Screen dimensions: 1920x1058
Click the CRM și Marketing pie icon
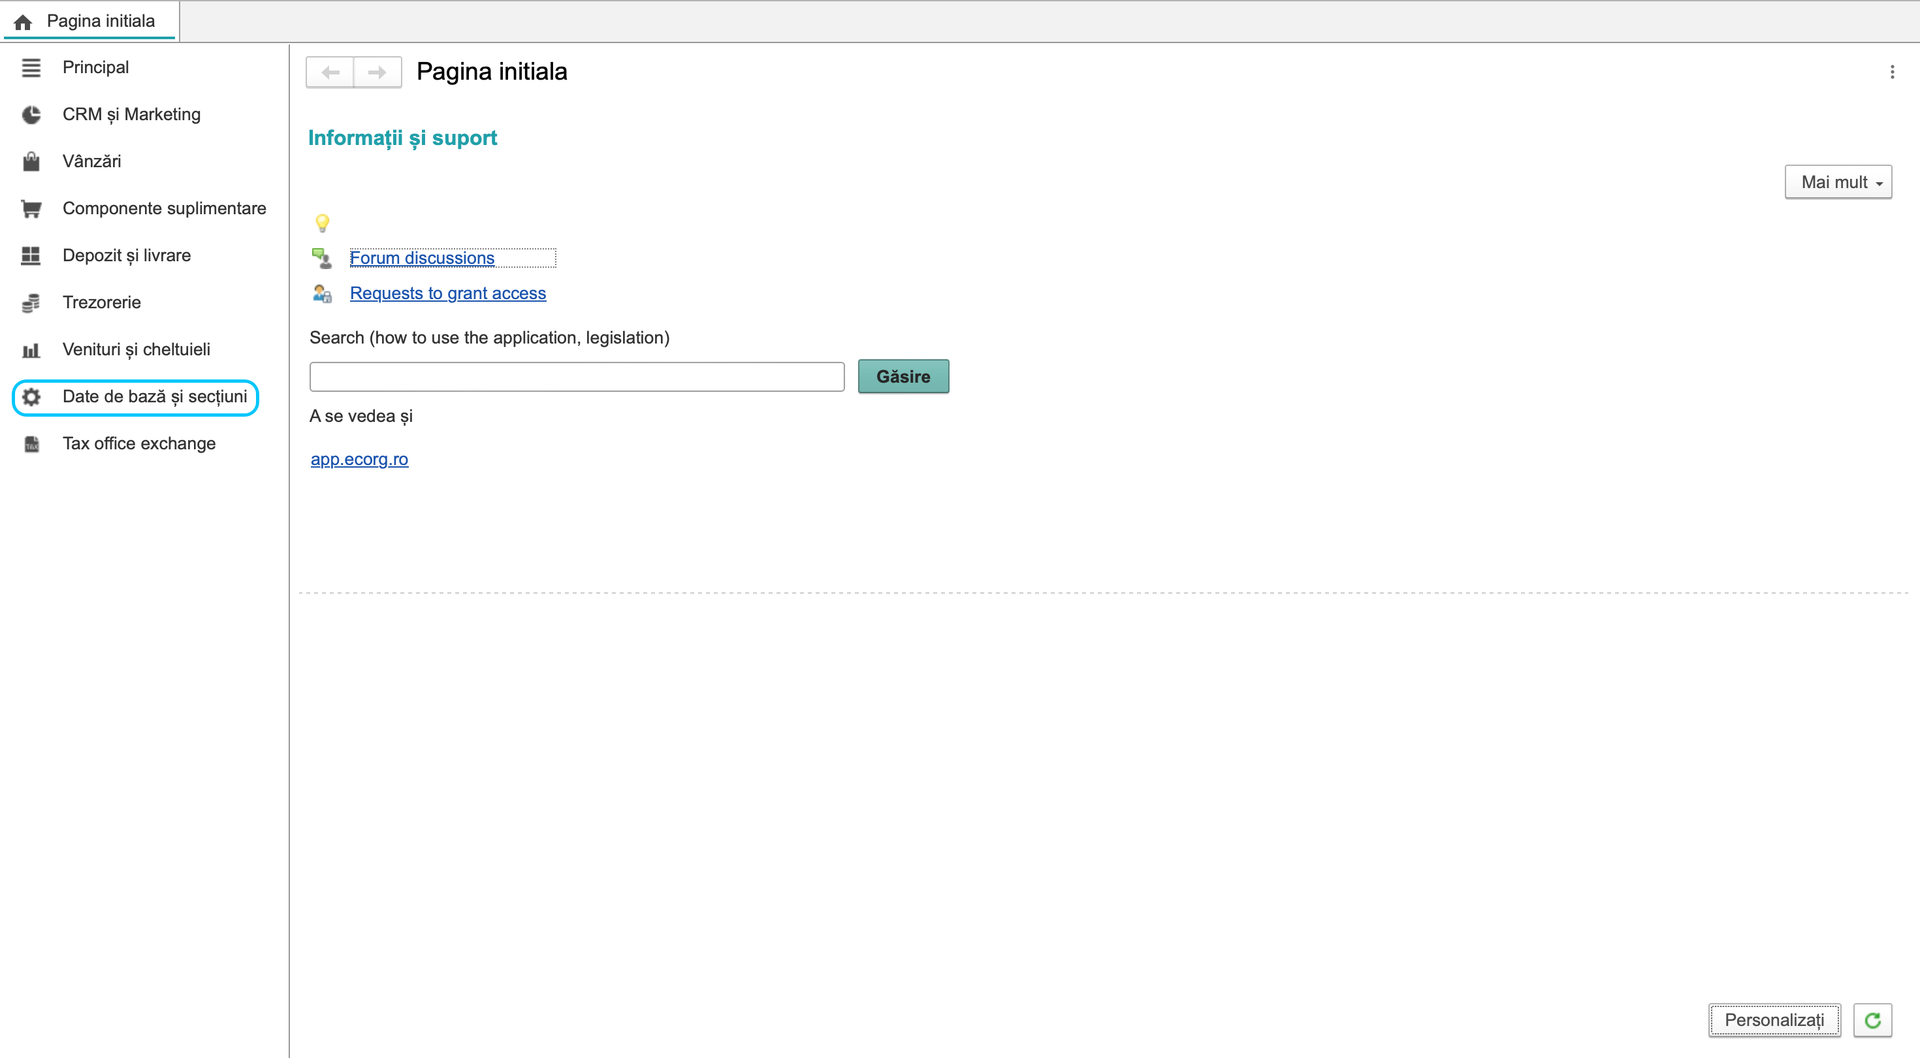(31, 114)
